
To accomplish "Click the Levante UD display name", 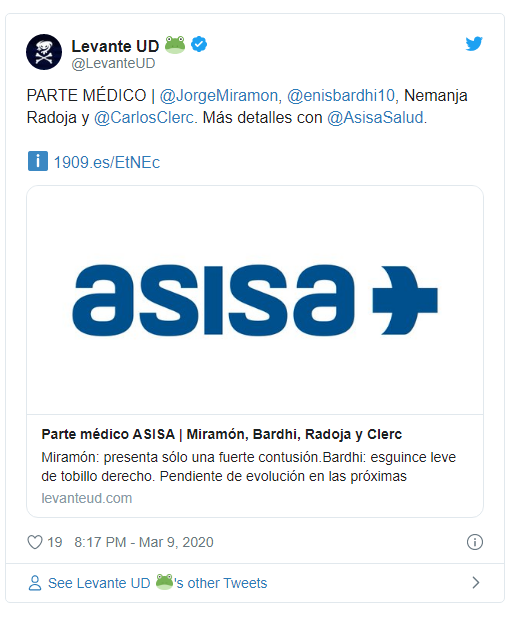I will pos(115,46).
